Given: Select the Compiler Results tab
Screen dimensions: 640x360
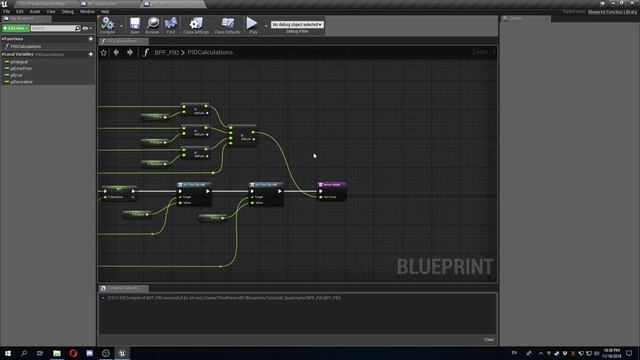Looking at the screenshot, I should pos(122,288).
